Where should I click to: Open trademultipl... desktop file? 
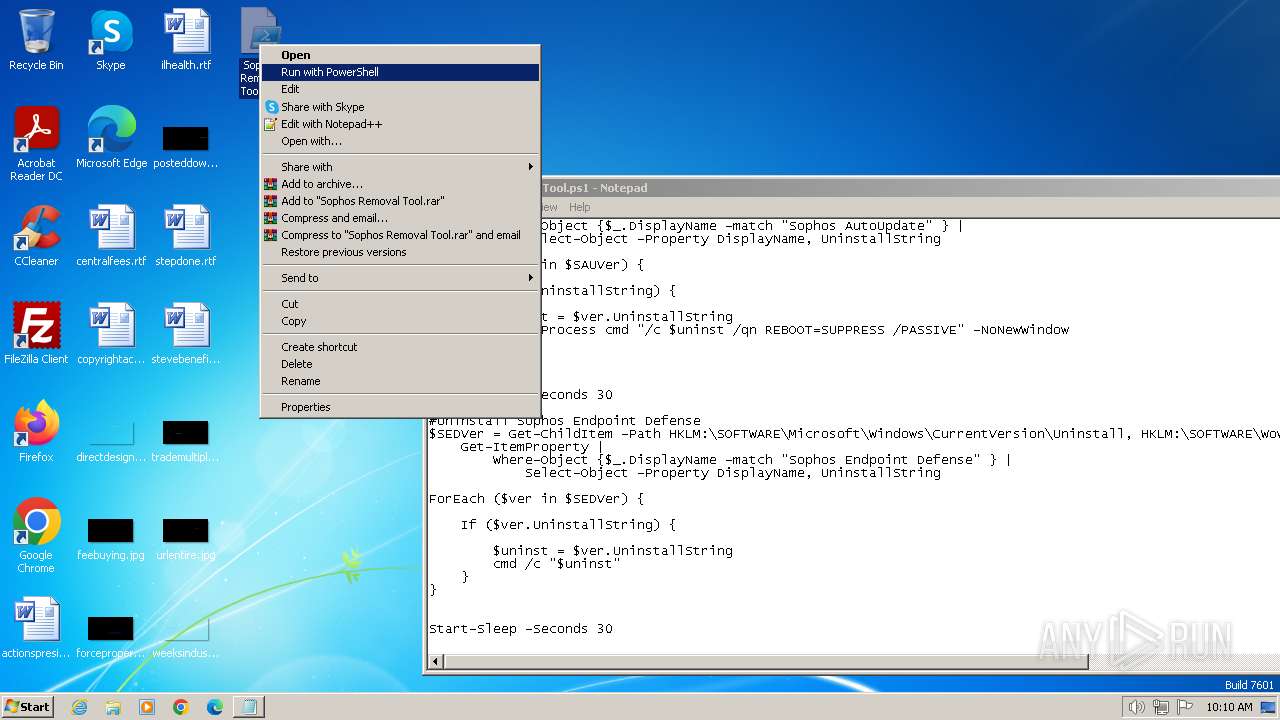[x=186, y=440]
